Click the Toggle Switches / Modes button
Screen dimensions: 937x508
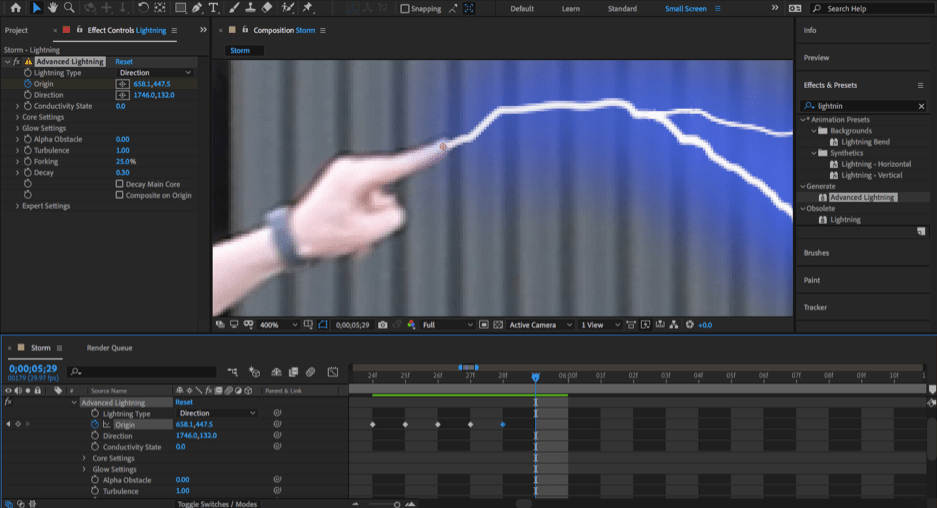pyautogui.click(x=217, y=504)
